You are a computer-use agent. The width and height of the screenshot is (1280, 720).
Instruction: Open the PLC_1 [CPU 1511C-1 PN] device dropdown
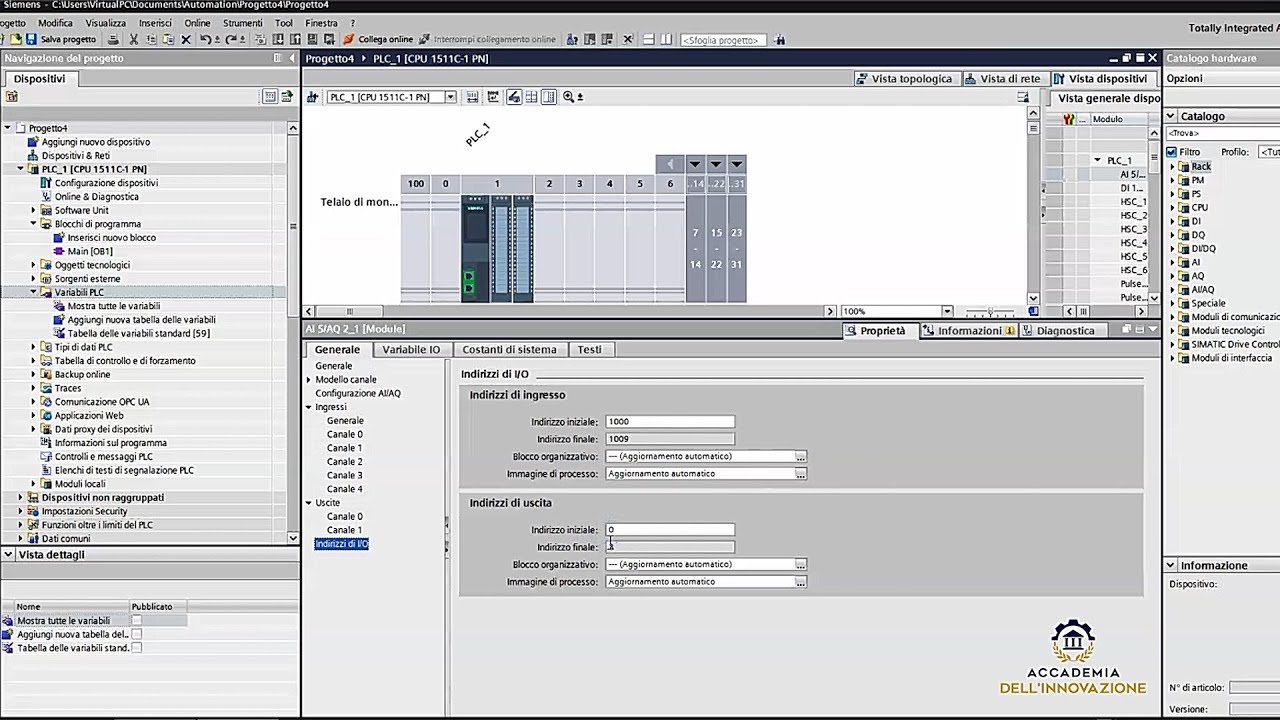(x=450, y=97)
